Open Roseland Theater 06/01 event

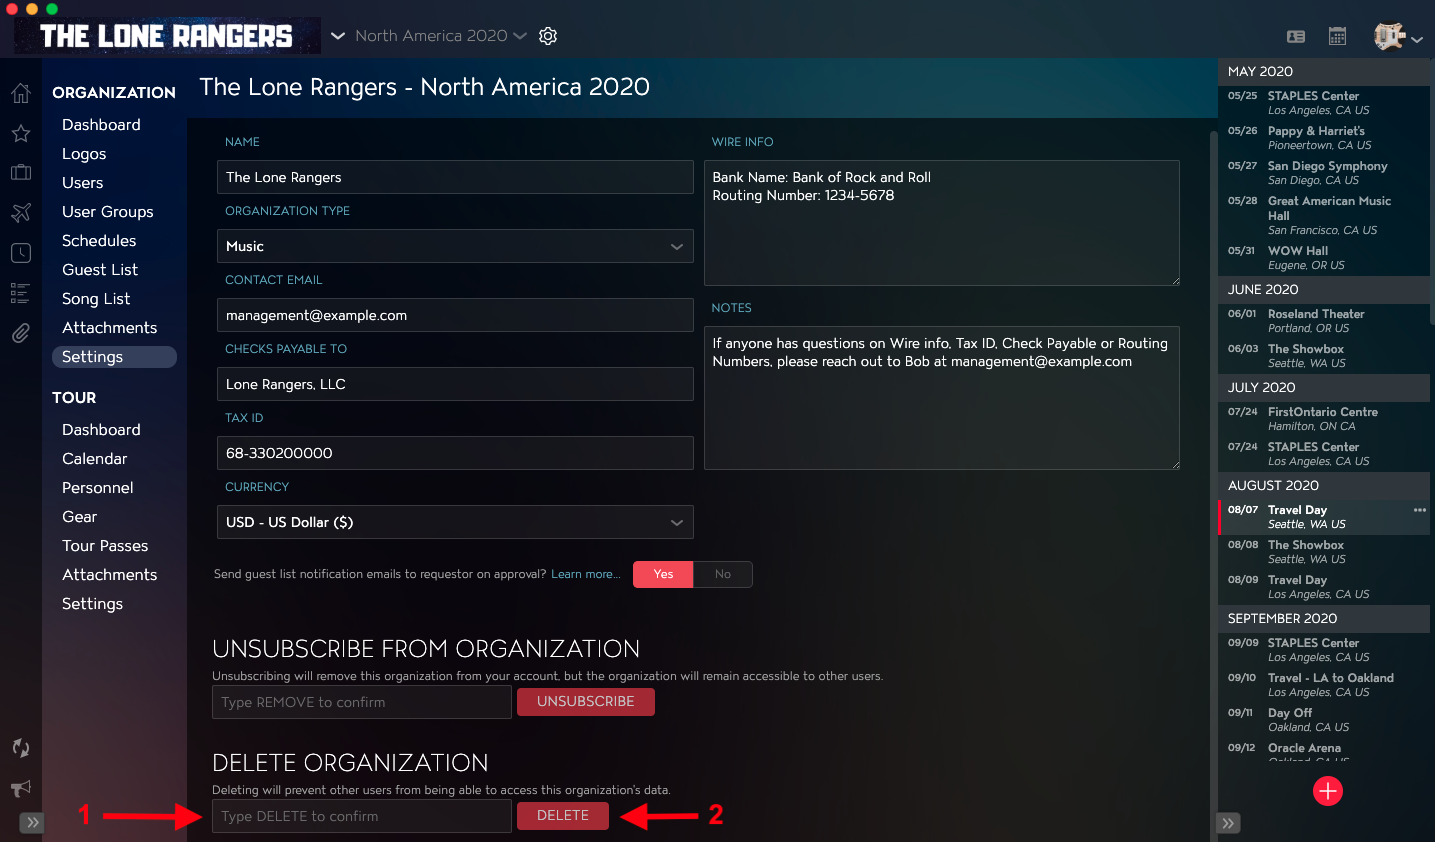coord(1324,321)
